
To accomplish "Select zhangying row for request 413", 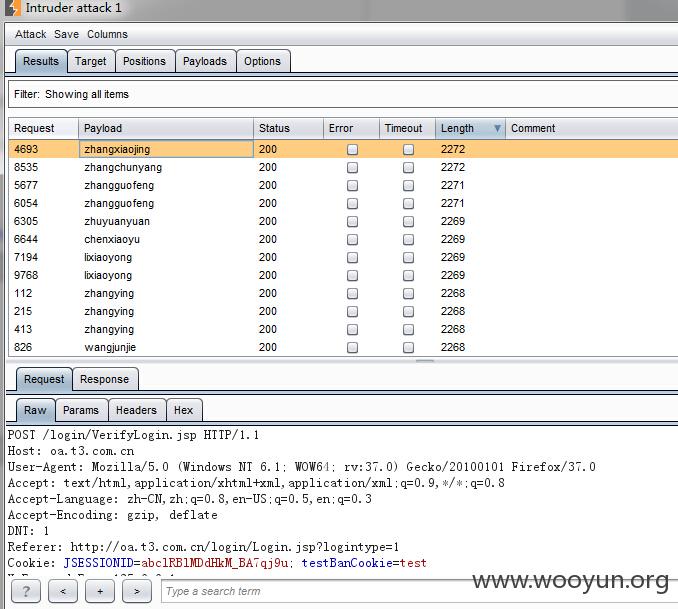I will [x=343, y=329].
